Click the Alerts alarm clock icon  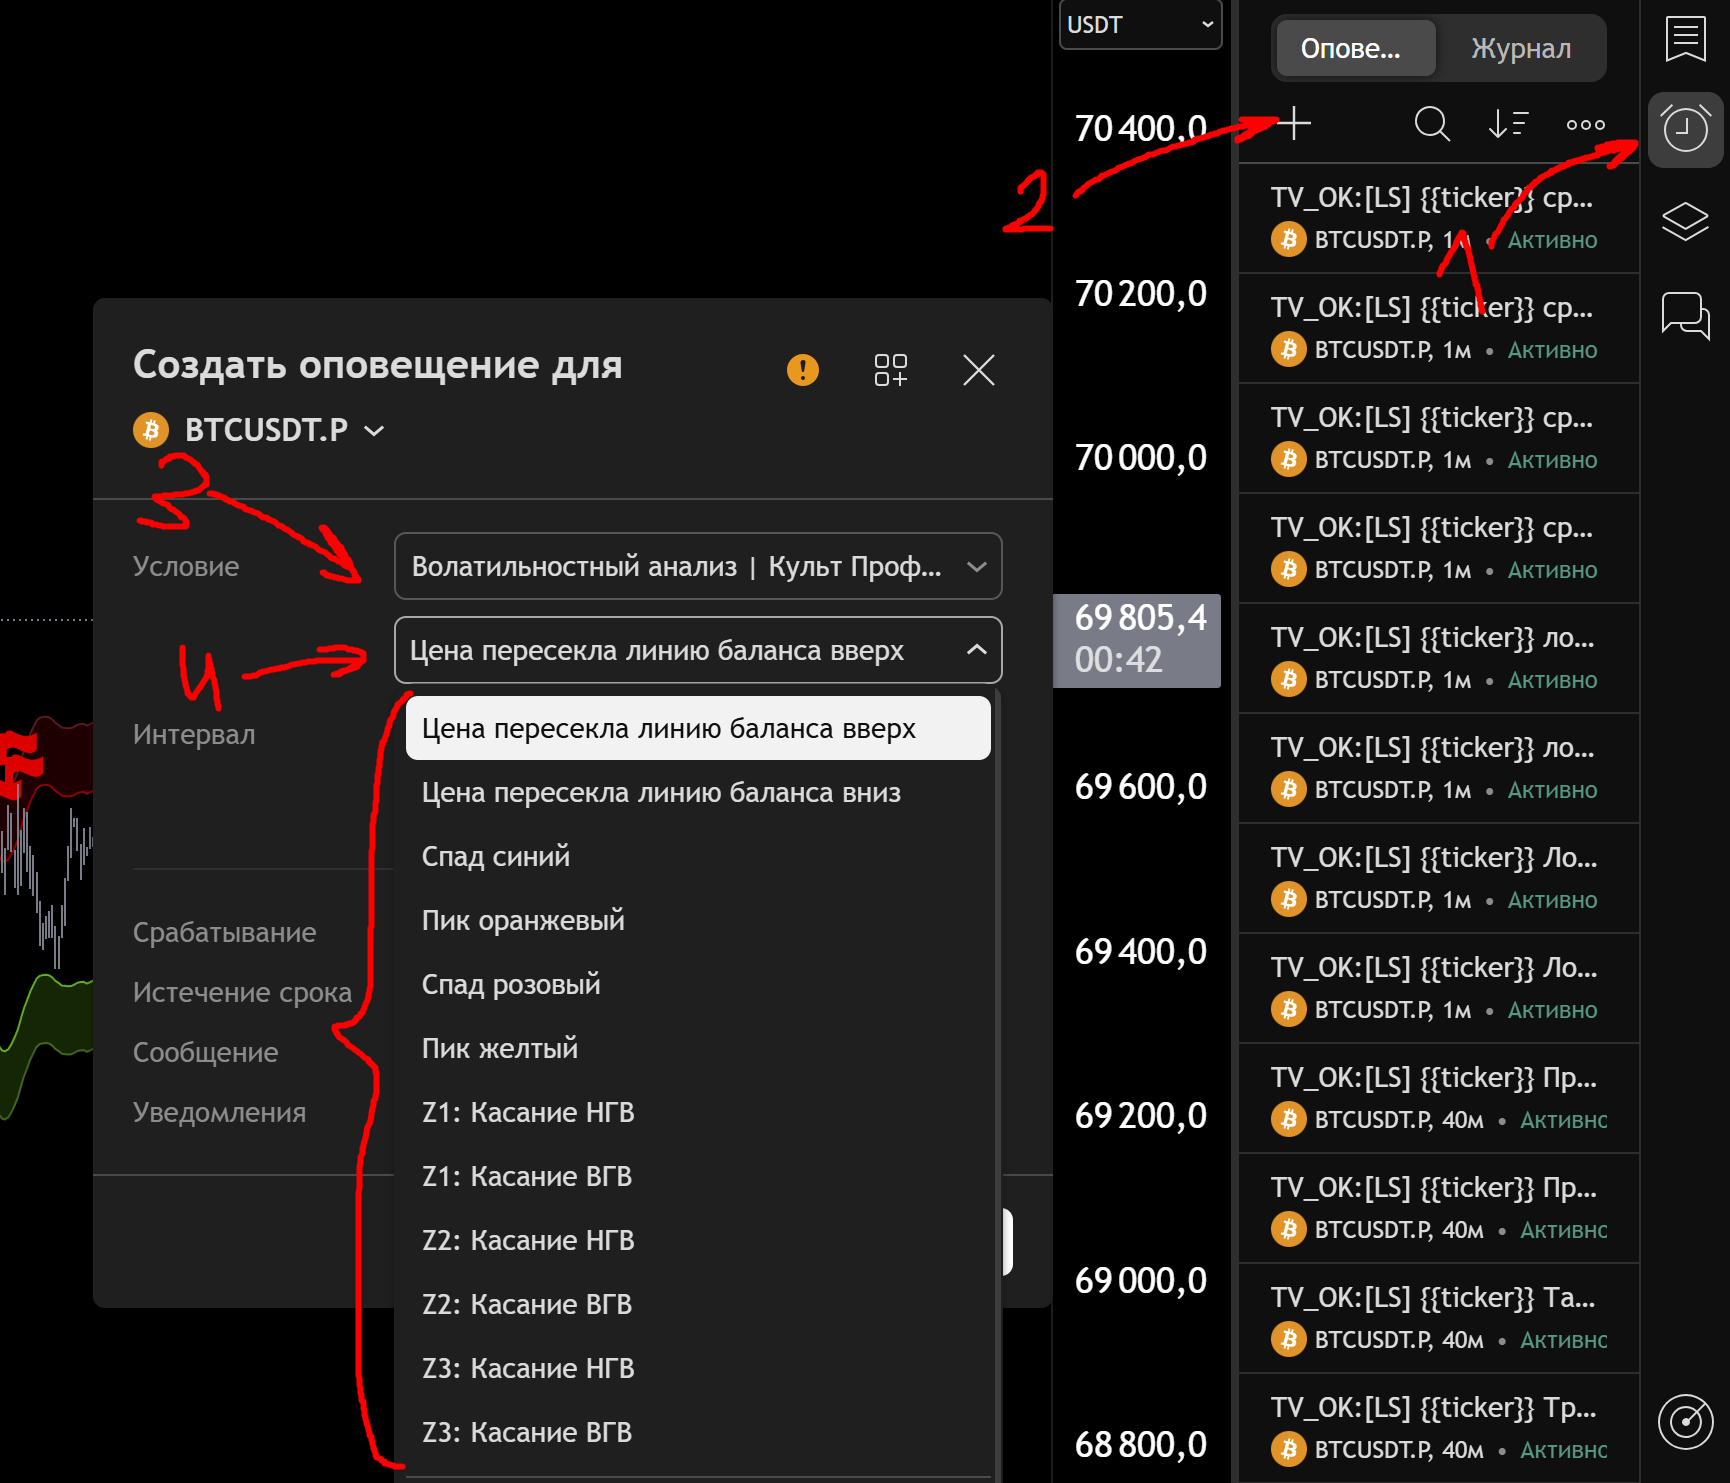[x=1685, y=130]
